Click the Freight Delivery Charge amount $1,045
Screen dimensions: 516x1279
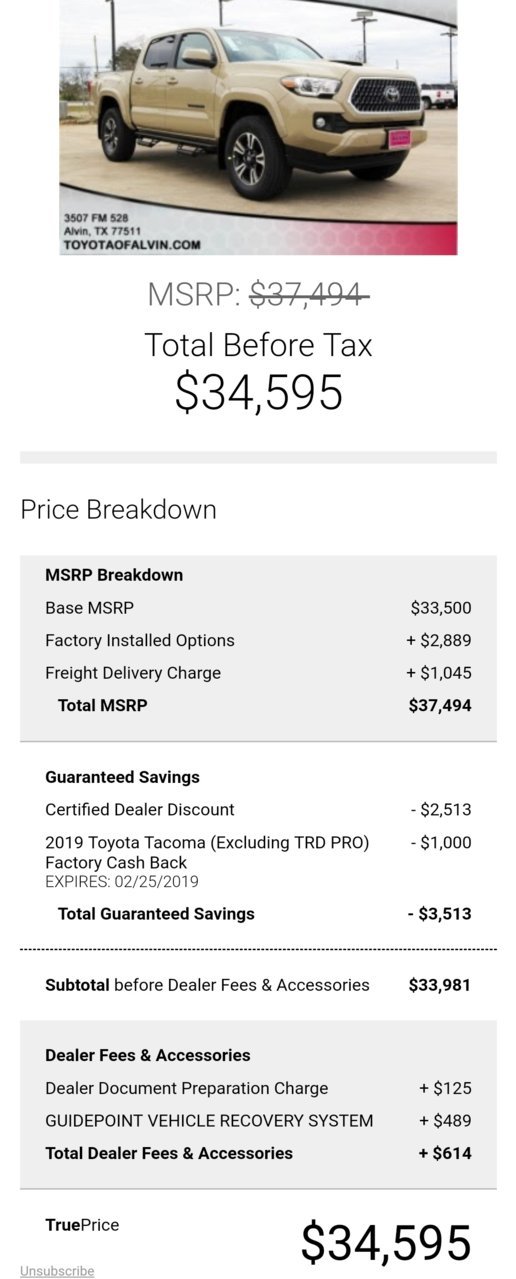[439, 673]
